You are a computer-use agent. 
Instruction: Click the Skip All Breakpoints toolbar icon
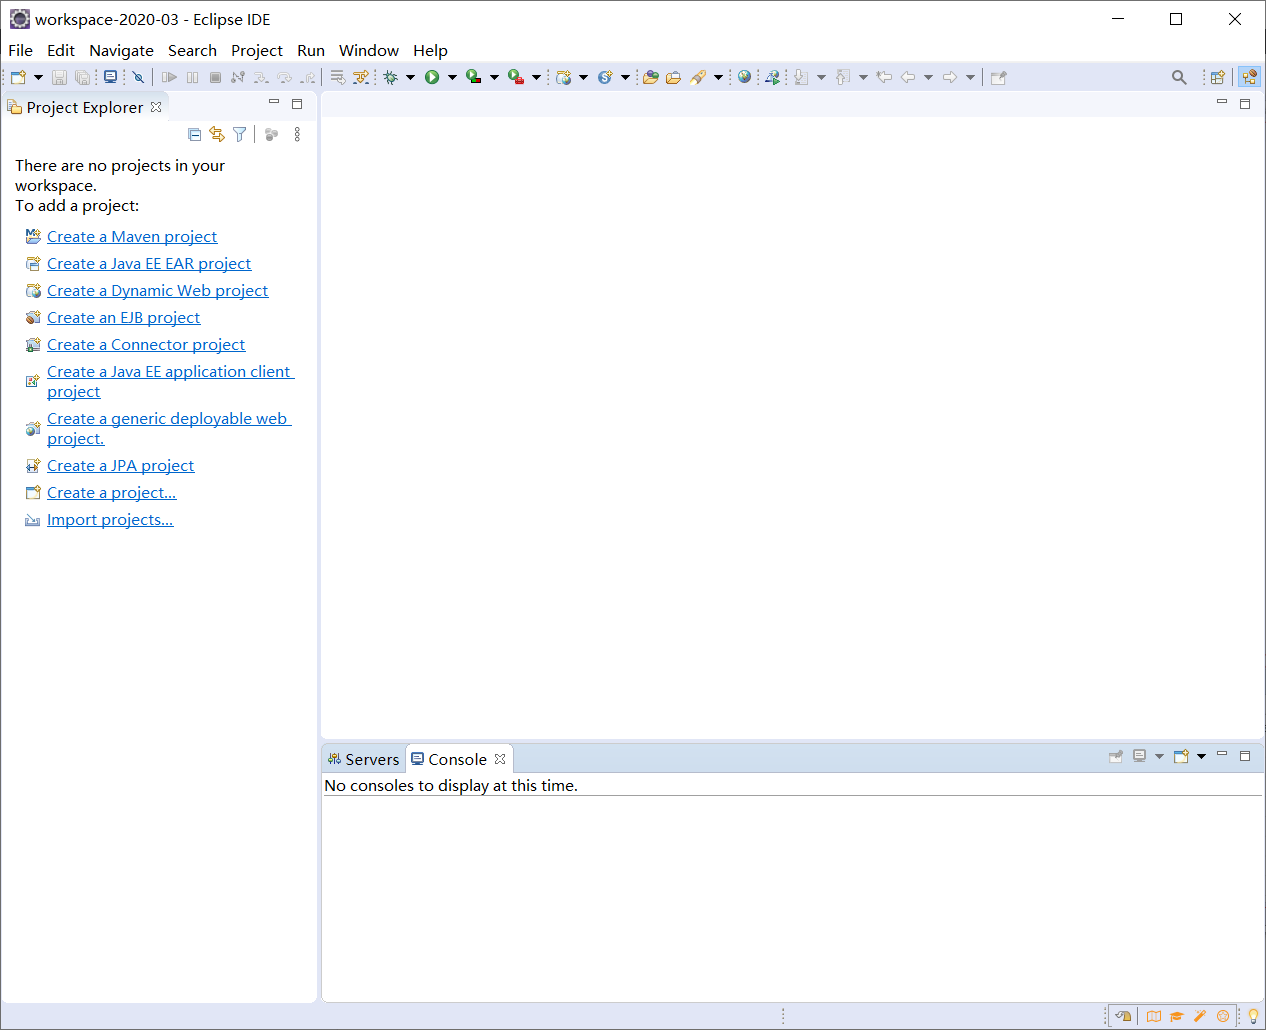point(138,77)
